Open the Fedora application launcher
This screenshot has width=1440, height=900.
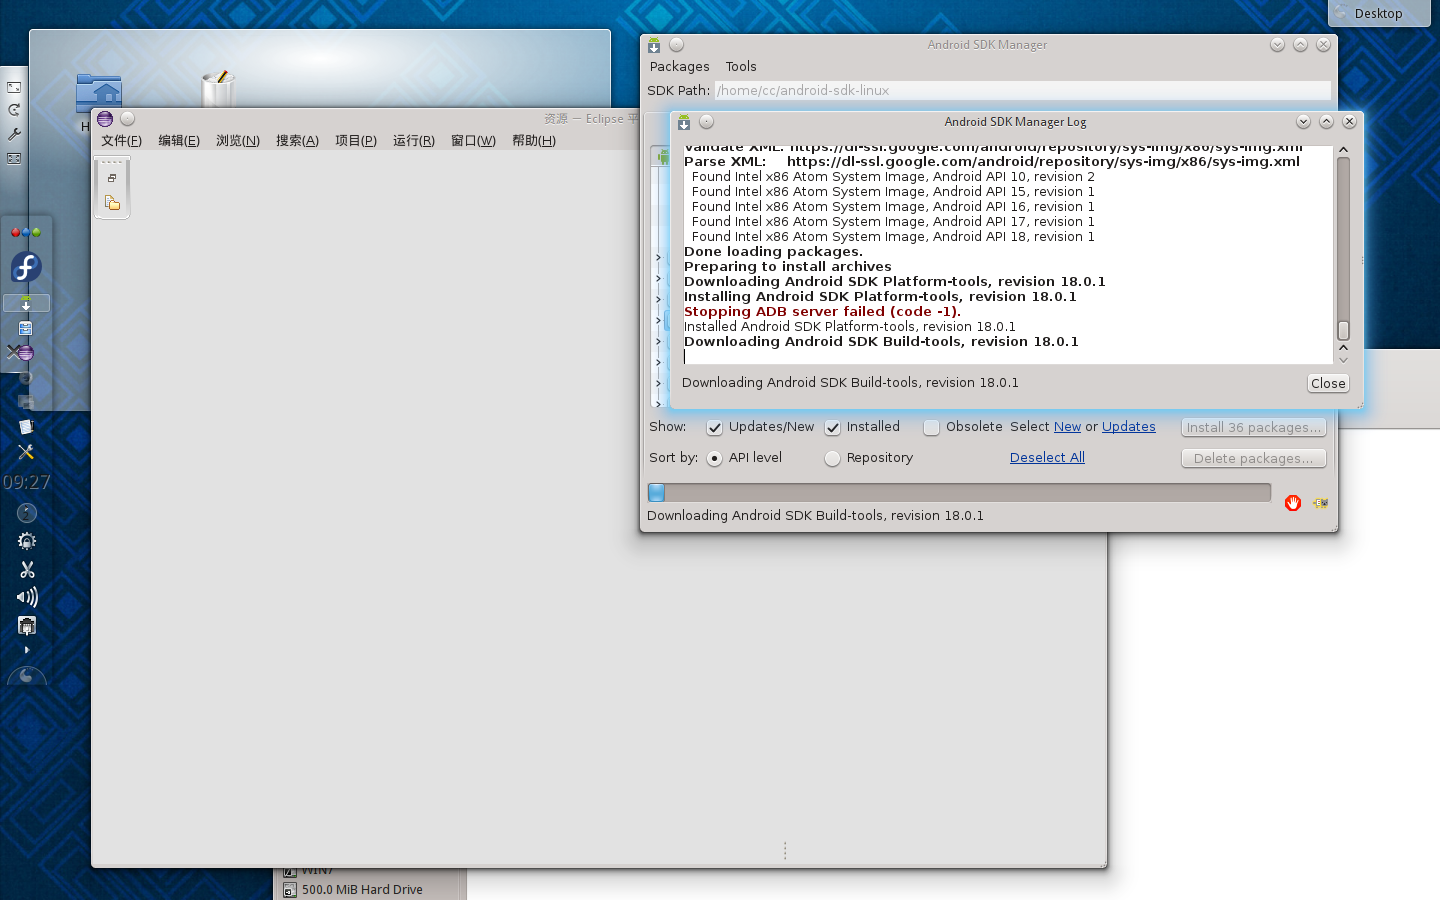(26, 267)
